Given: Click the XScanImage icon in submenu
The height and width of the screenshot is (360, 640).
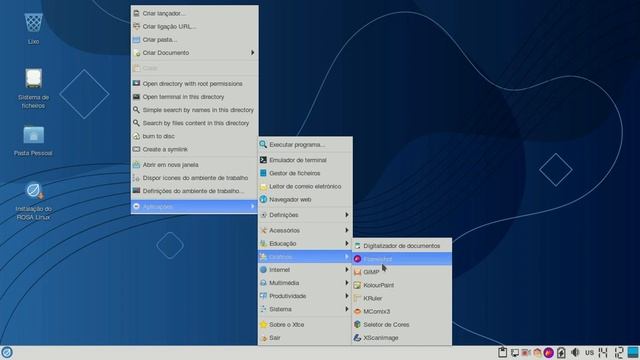Looking at the screenshot, I should tap(358, 338).
